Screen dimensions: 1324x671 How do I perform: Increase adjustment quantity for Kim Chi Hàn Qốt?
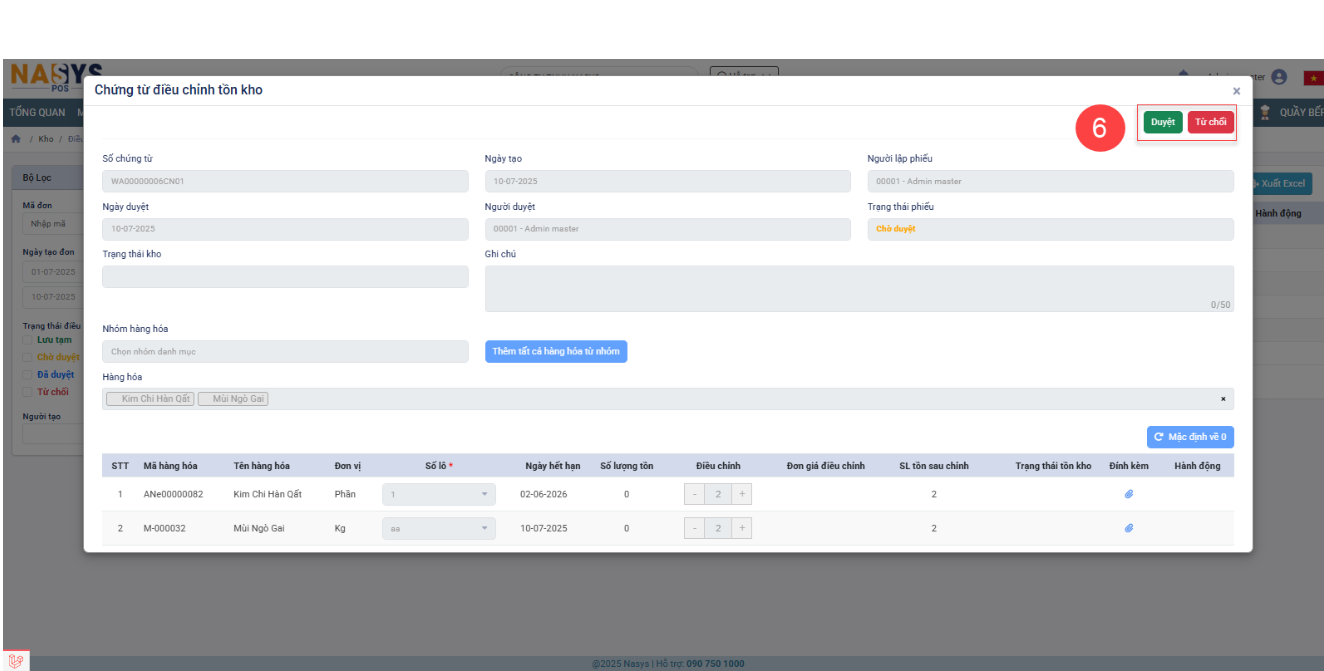pyautogui.click(x=742, y=494)
